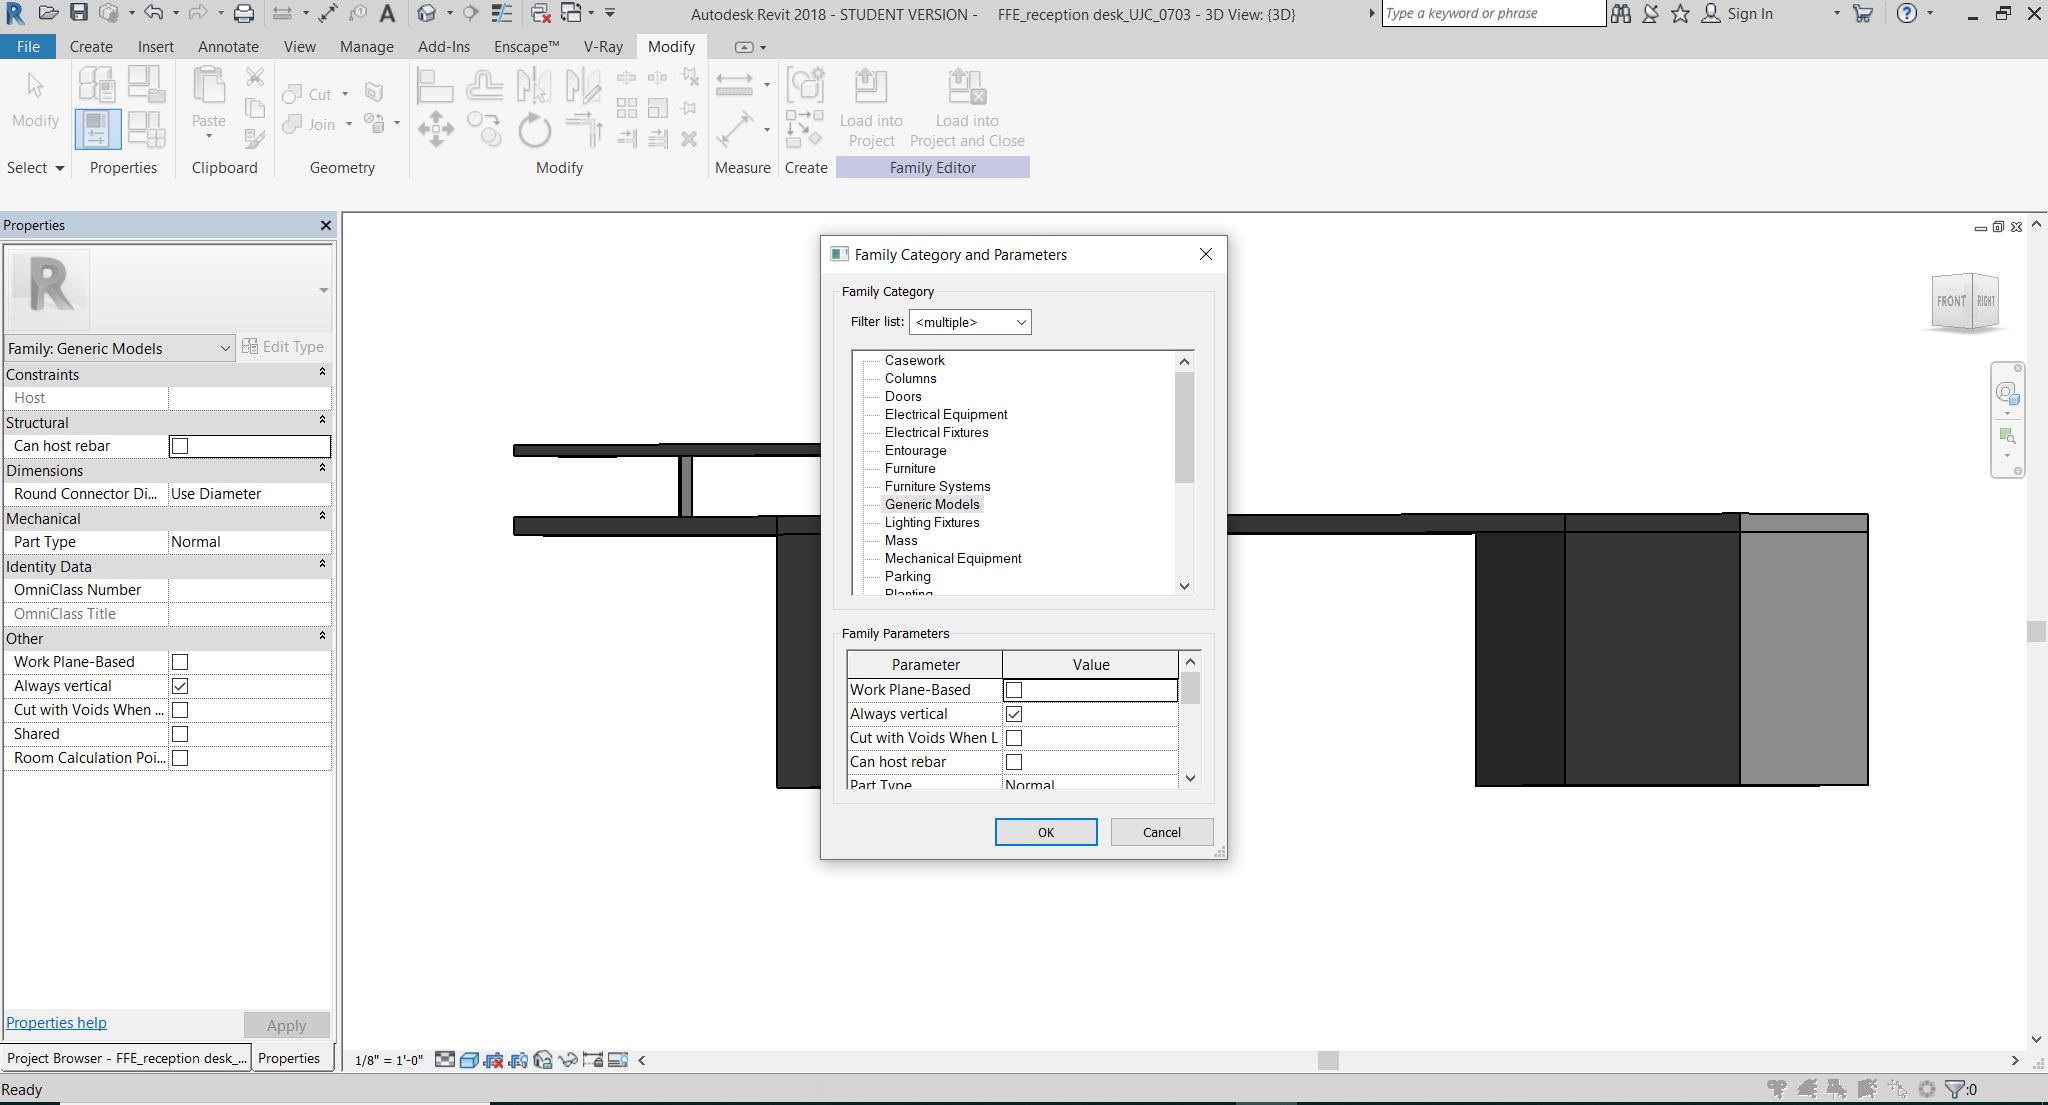Image resolution: width=2048 pixels, height=1105 pixels.
Task: Click the ViewCube in the top right corner
Action: (1964, 300)
